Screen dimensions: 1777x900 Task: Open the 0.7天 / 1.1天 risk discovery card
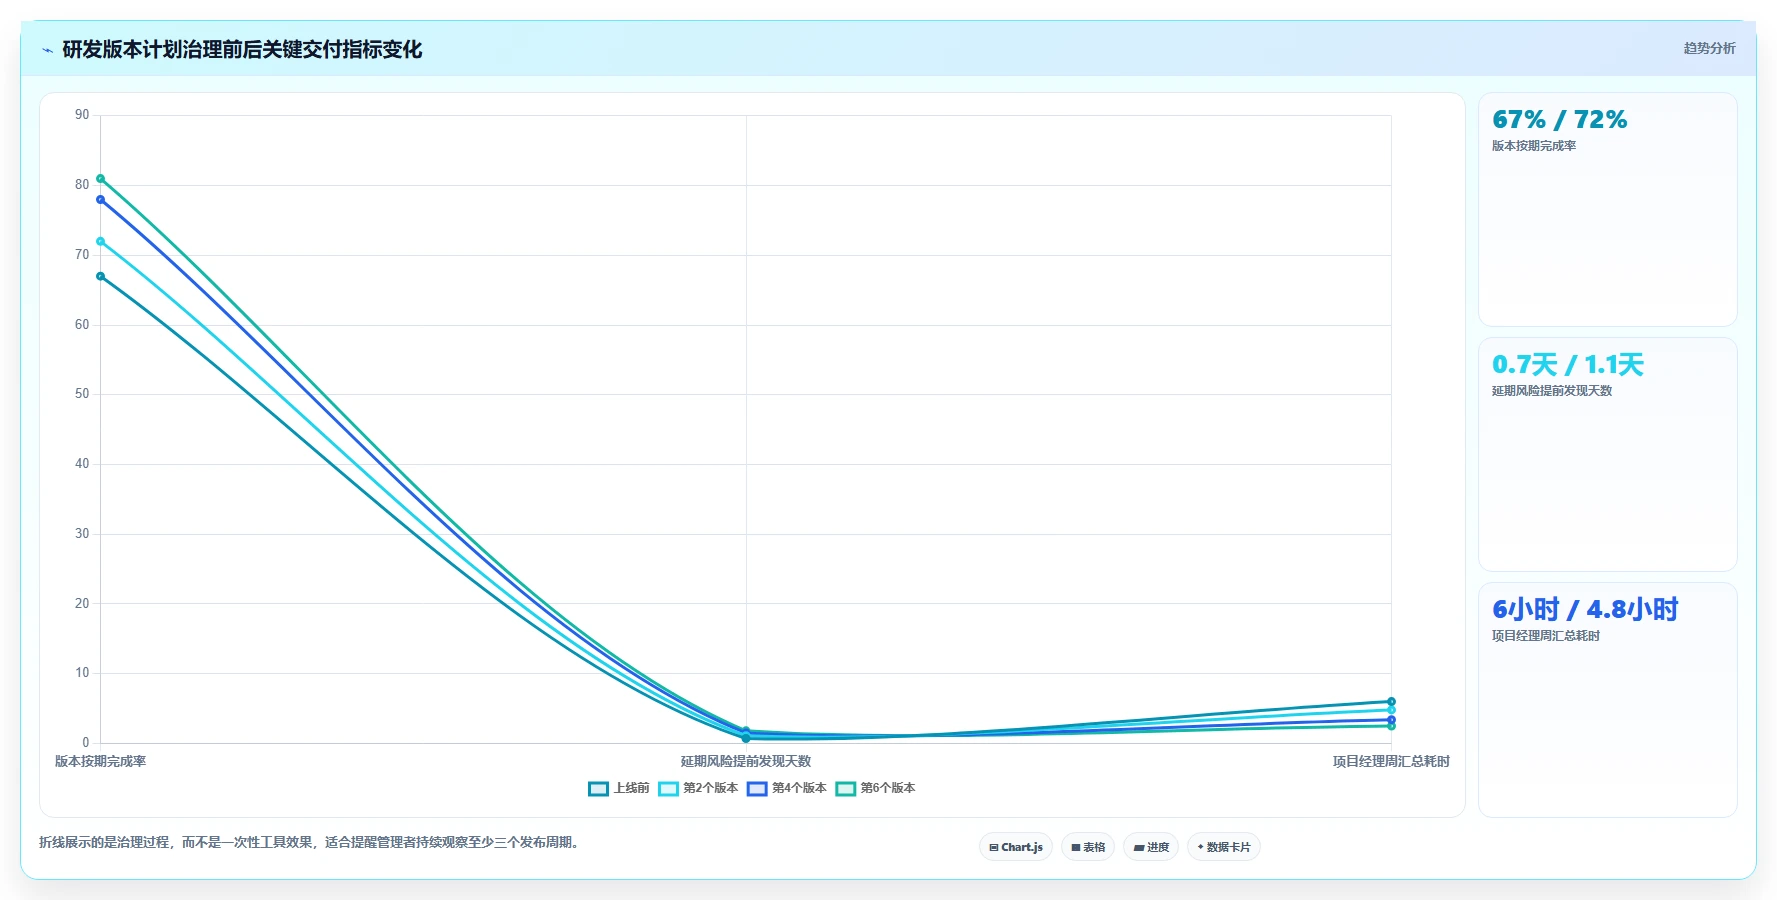tap(1608, 455)
